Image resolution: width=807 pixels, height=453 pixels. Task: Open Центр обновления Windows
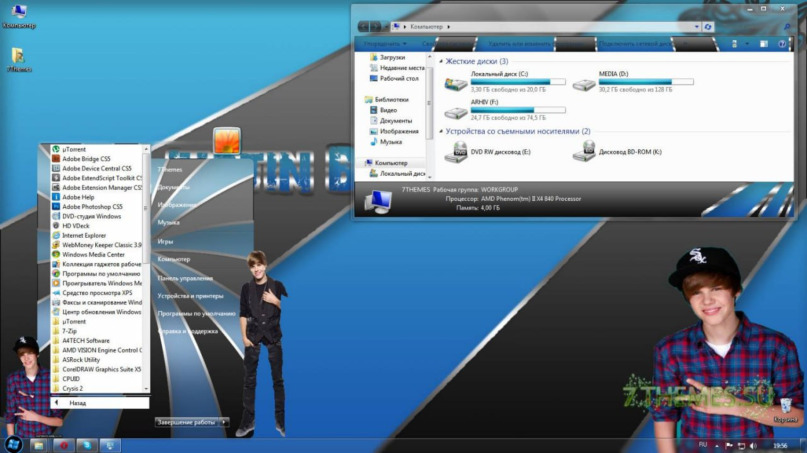[97, 312]
